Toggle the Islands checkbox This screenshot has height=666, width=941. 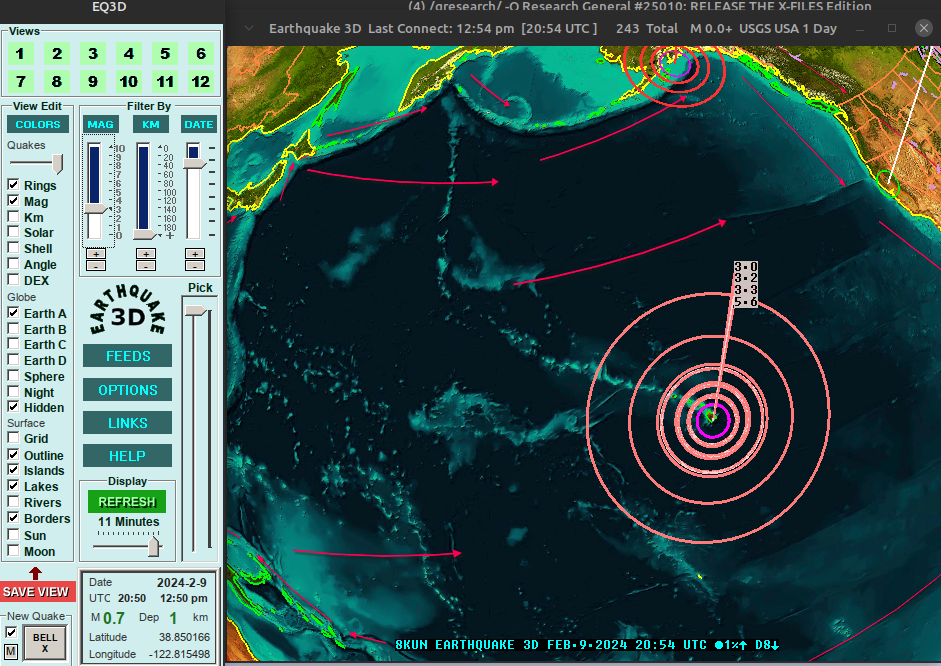tap(13, 470)
